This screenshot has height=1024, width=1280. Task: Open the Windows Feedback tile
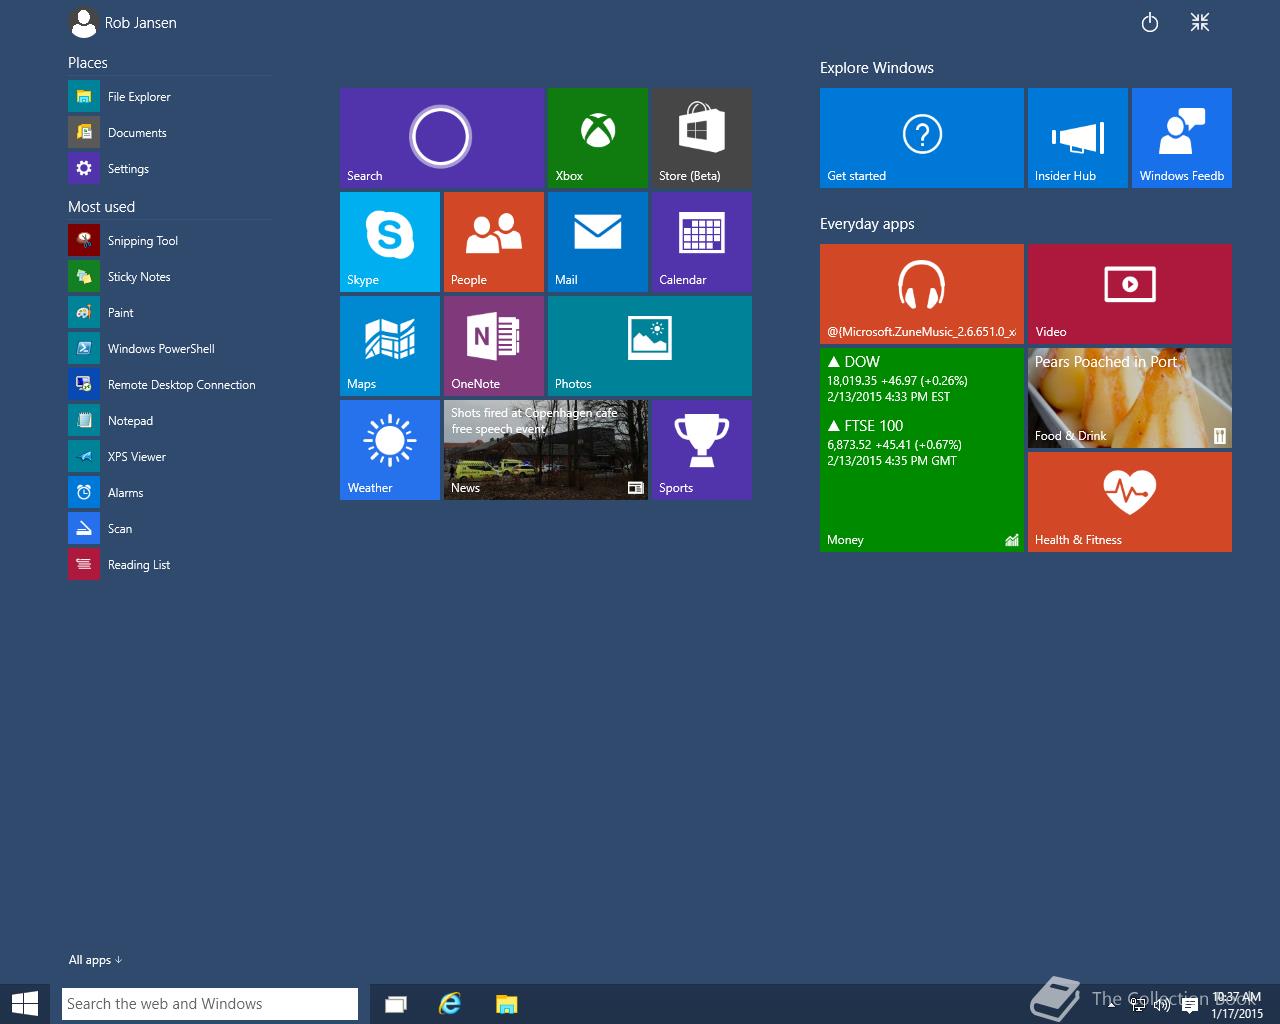pyautogui.click(x=1182, y=138)
